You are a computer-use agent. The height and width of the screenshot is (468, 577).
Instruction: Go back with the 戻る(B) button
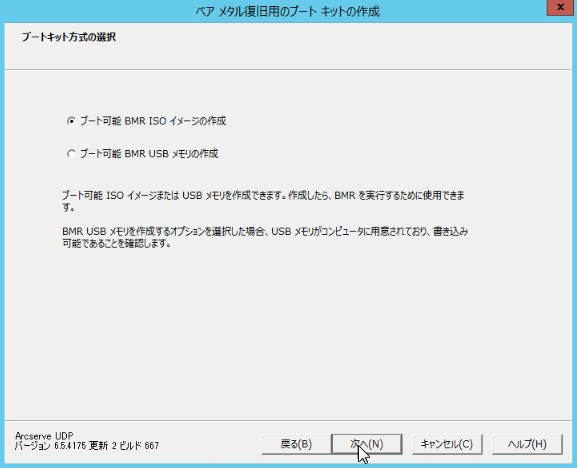296,444
